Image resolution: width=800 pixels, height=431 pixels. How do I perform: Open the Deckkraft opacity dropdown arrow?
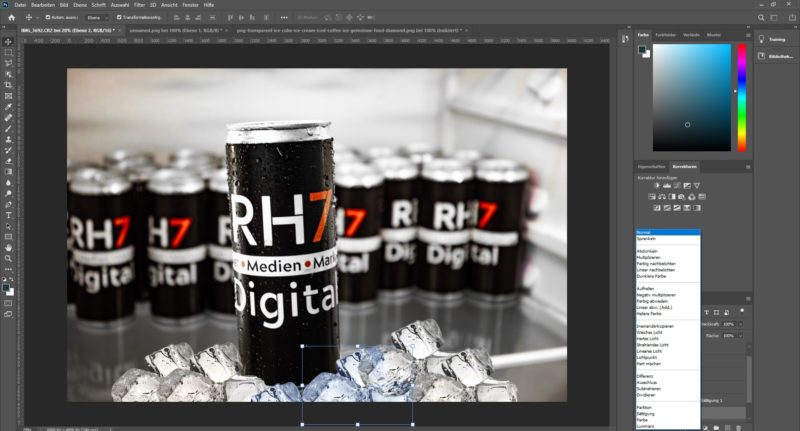[x=740, y=324]
